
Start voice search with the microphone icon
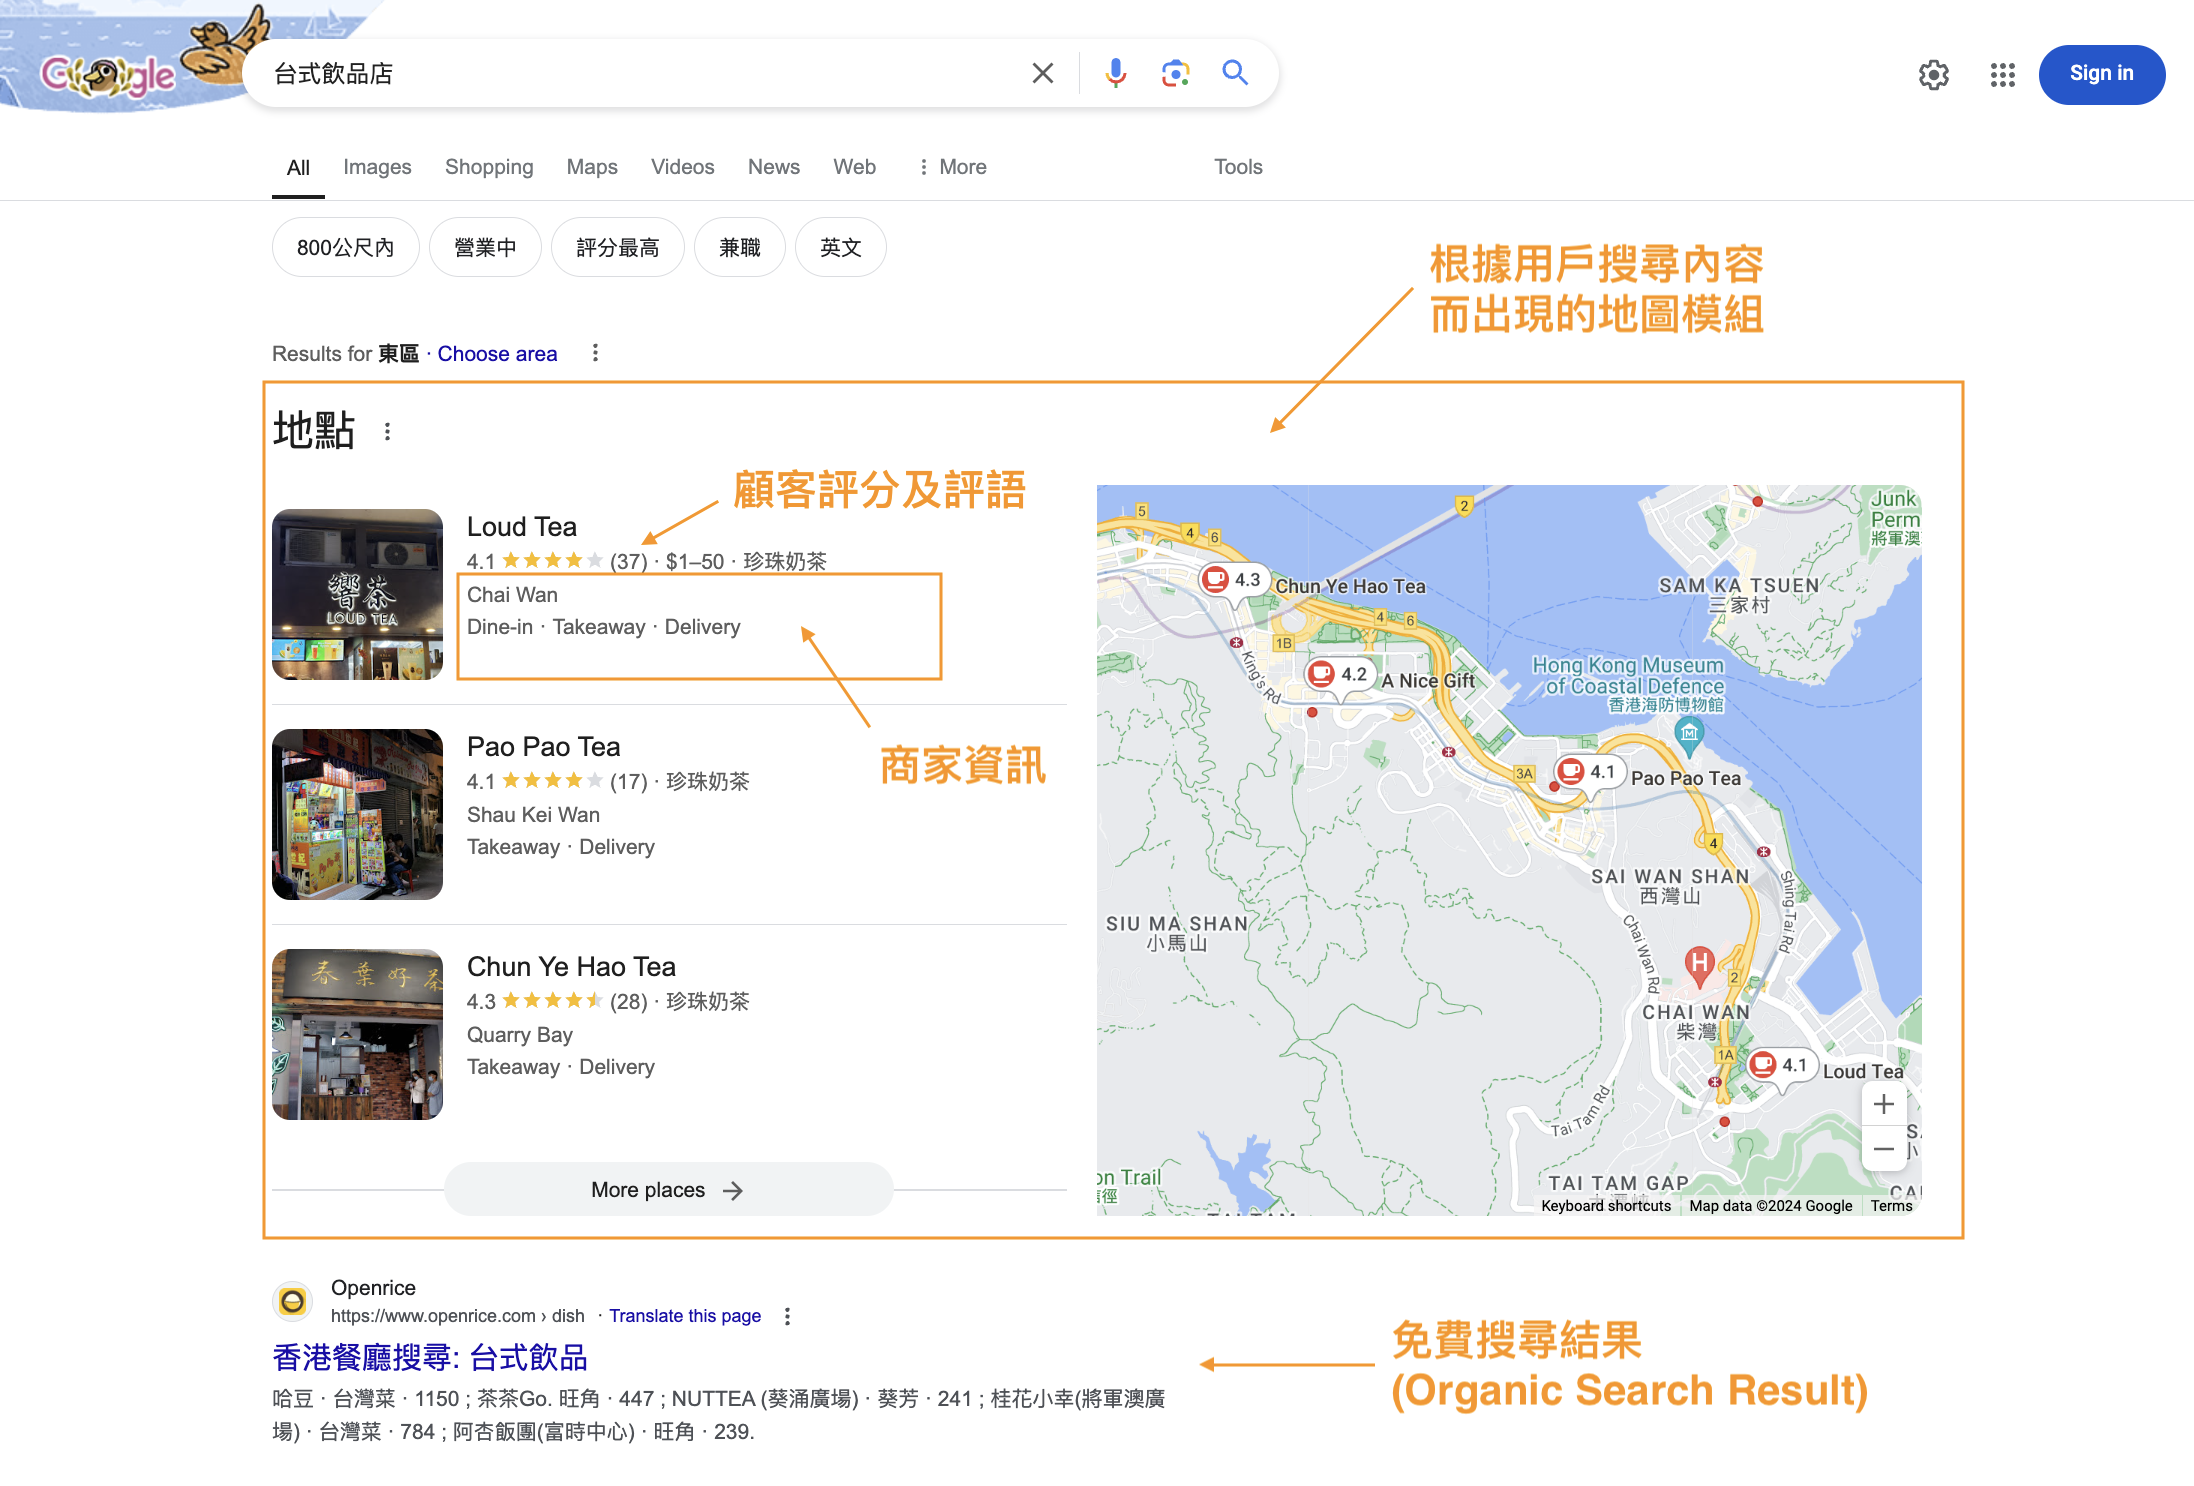(x=1115, y=73)
